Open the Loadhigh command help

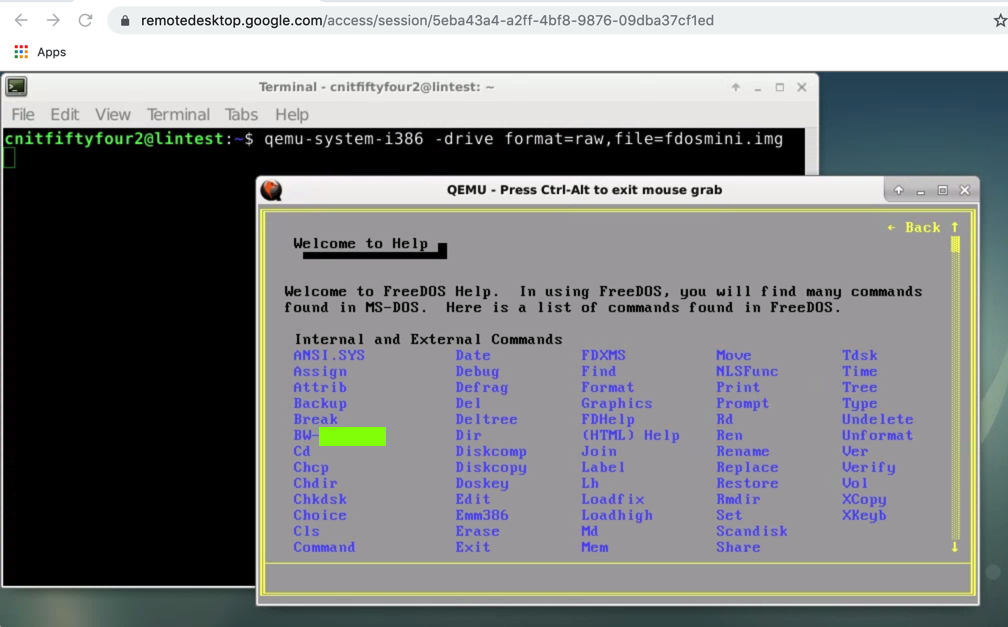tap(617, 516)
